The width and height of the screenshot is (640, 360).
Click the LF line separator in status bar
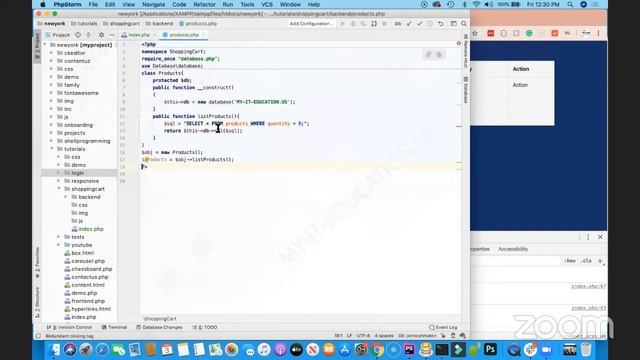click(x=349, y=336)
